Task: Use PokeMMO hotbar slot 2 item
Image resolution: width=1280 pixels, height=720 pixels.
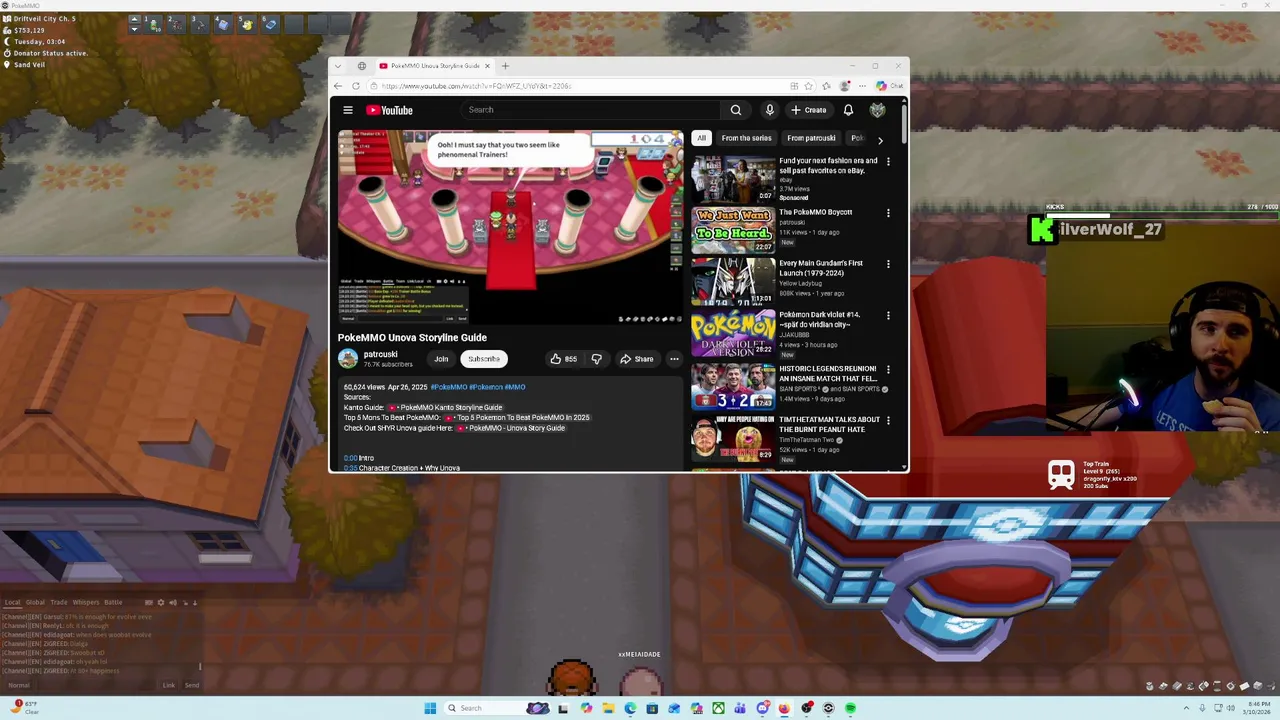Action: coord(177,25)
